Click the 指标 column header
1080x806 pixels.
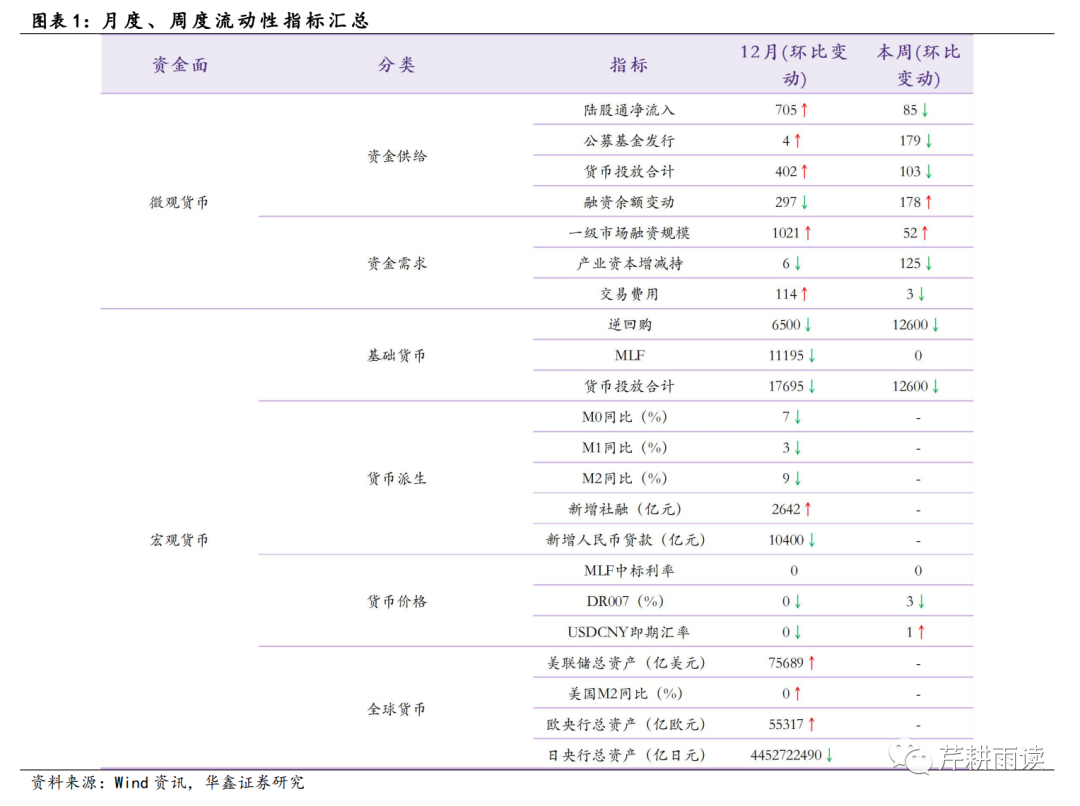[x=629, y=65]
